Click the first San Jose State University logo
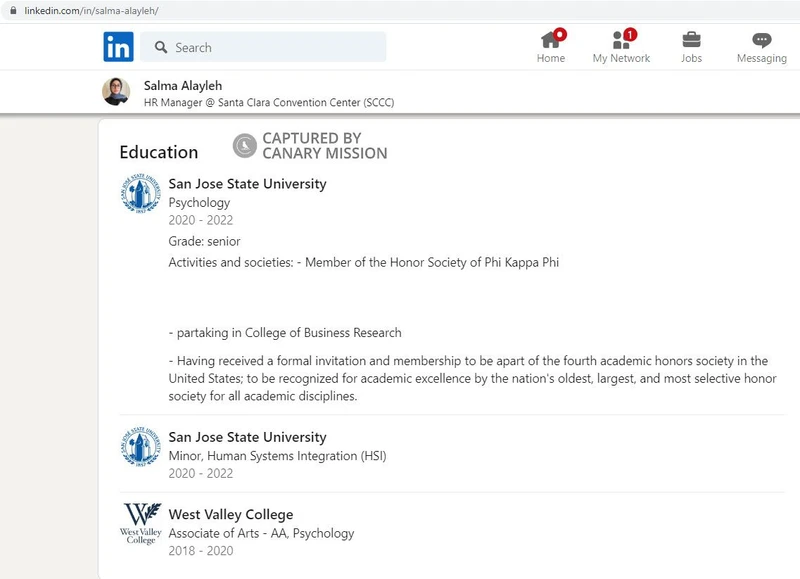Screen dimensions: 800x579 [141, 193]
